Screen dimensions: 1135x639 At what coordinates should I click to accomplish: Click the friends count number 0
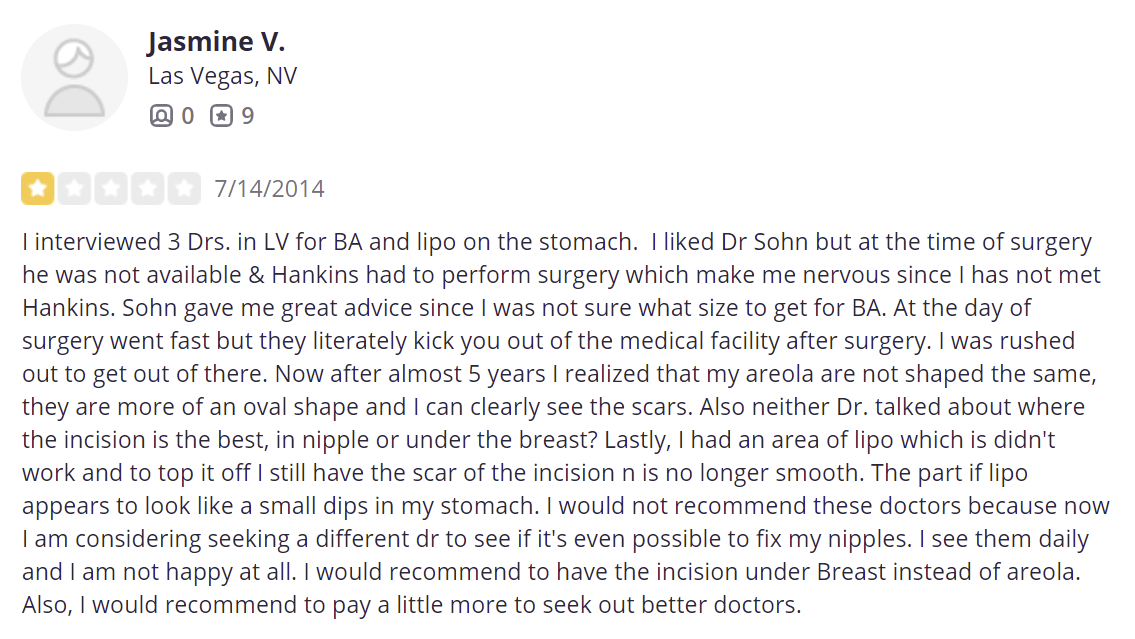click(x=187, y=116)
